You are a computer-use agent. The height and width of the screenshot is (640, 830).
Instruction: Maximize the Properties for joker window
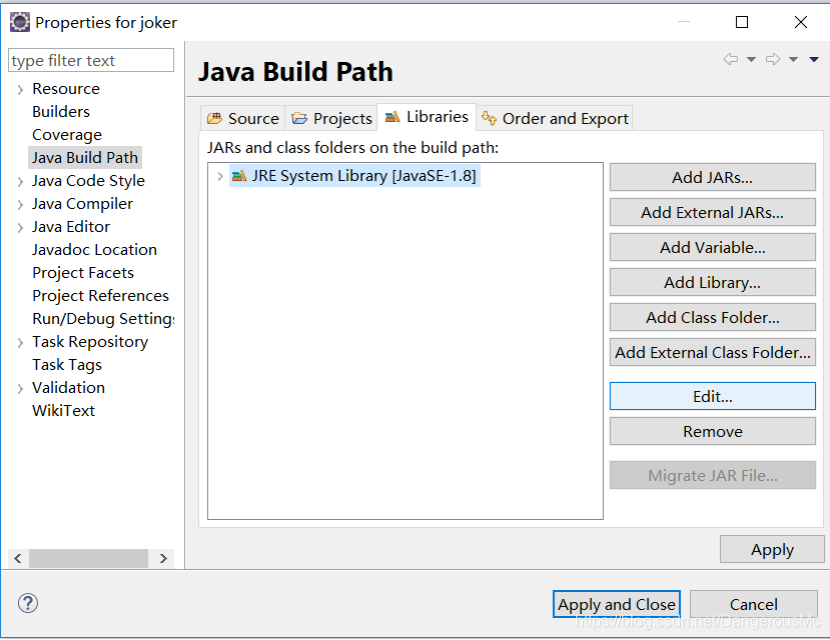coord(742,22)
